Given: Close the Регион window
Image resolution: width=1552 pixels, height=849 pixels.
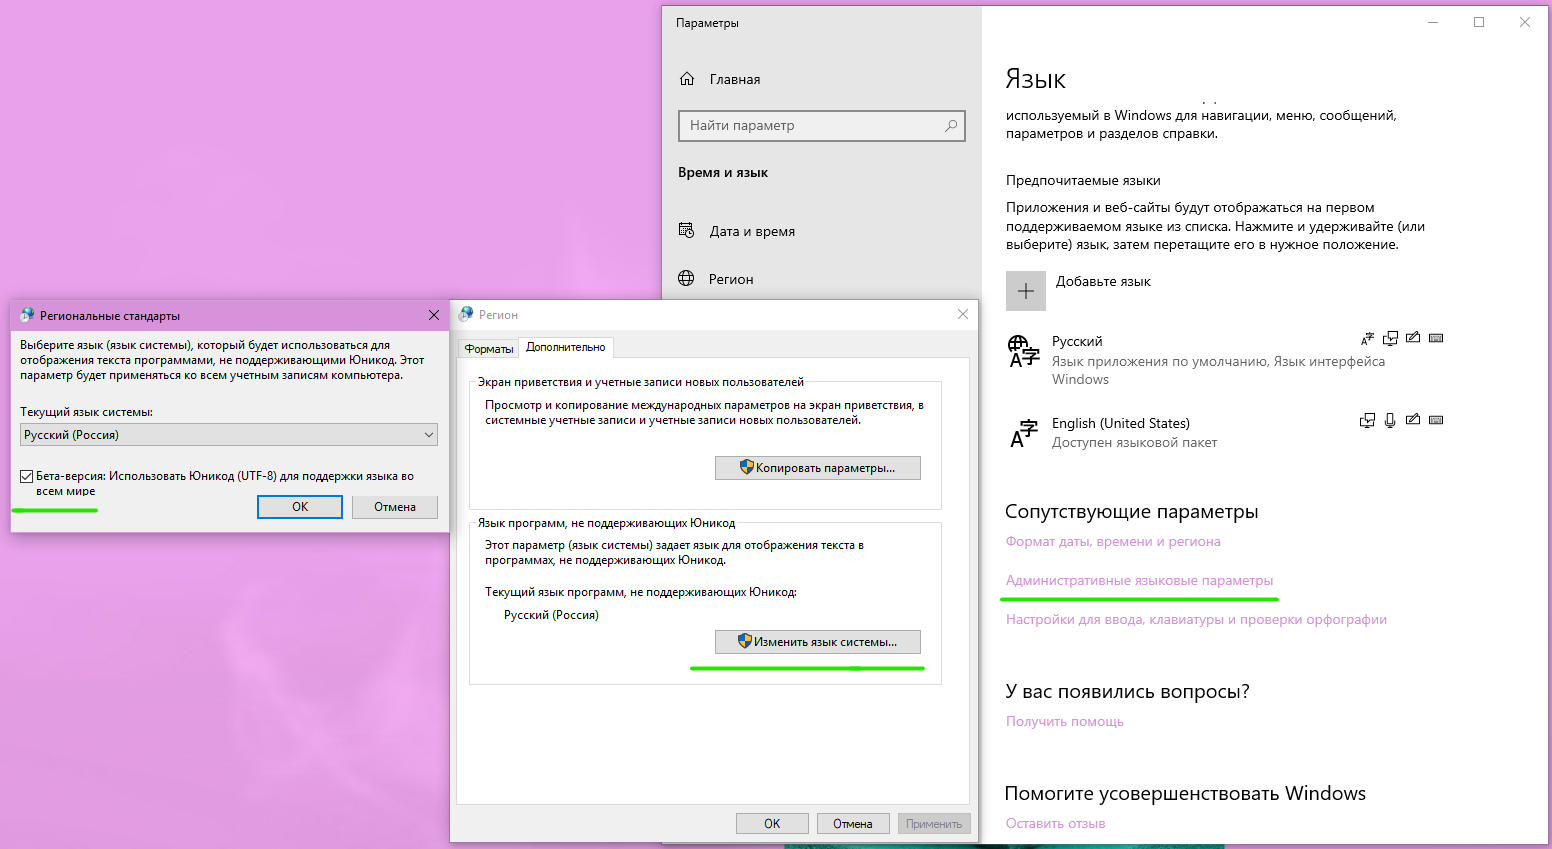Looking at the screenshot, I should coord(963,314).
